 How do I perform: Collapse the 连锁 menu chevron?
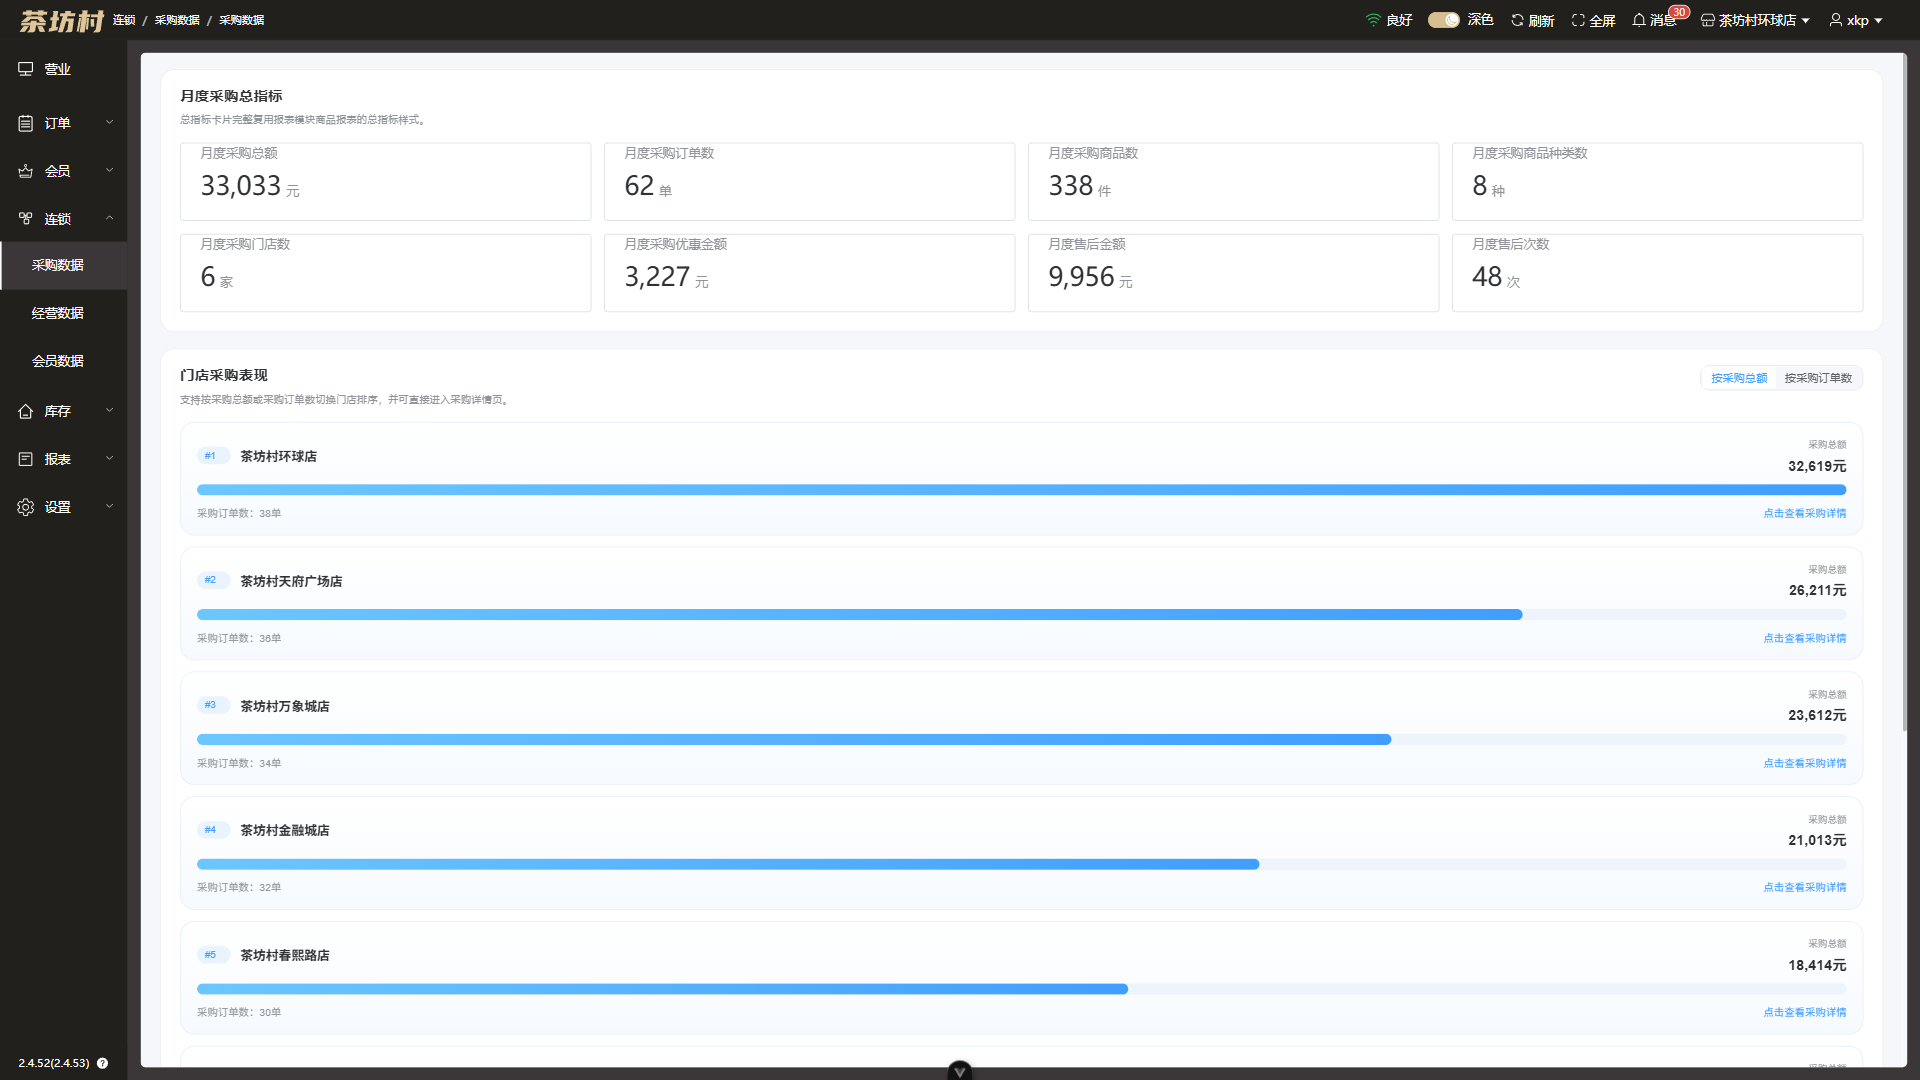point(110,219)
